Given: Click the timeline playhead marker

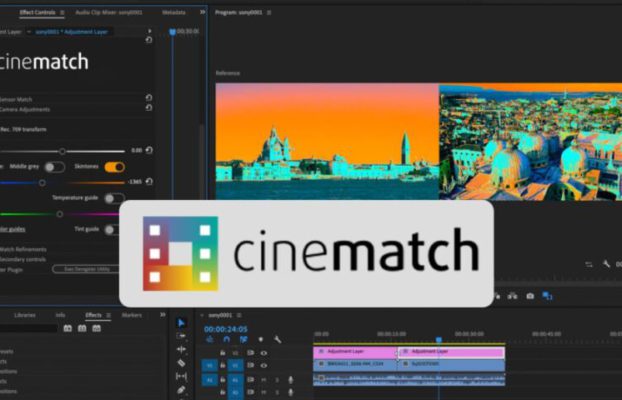Looking at the screenshot, I should [x=439, y=340].
